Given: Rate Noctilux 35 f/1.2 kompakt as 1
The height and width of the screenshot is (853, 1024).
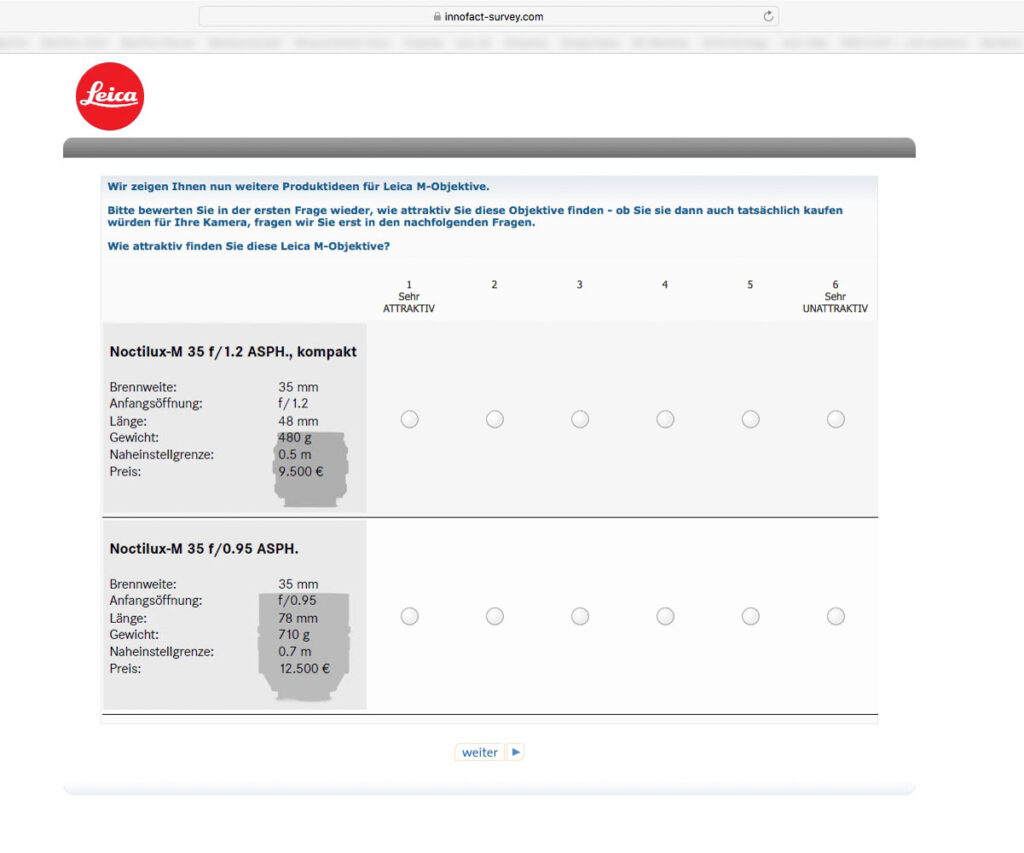Looking at the screenshot, I should [x=409, y=419].
